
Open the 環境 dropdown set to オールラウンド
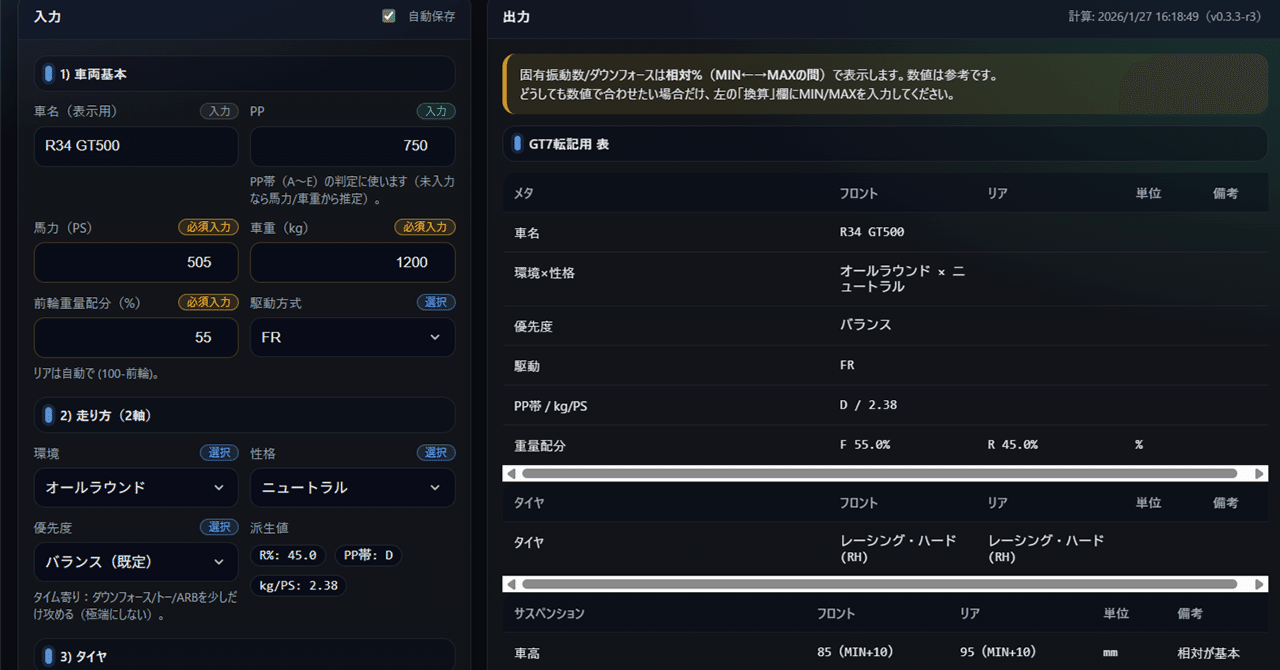click(135, 487)
